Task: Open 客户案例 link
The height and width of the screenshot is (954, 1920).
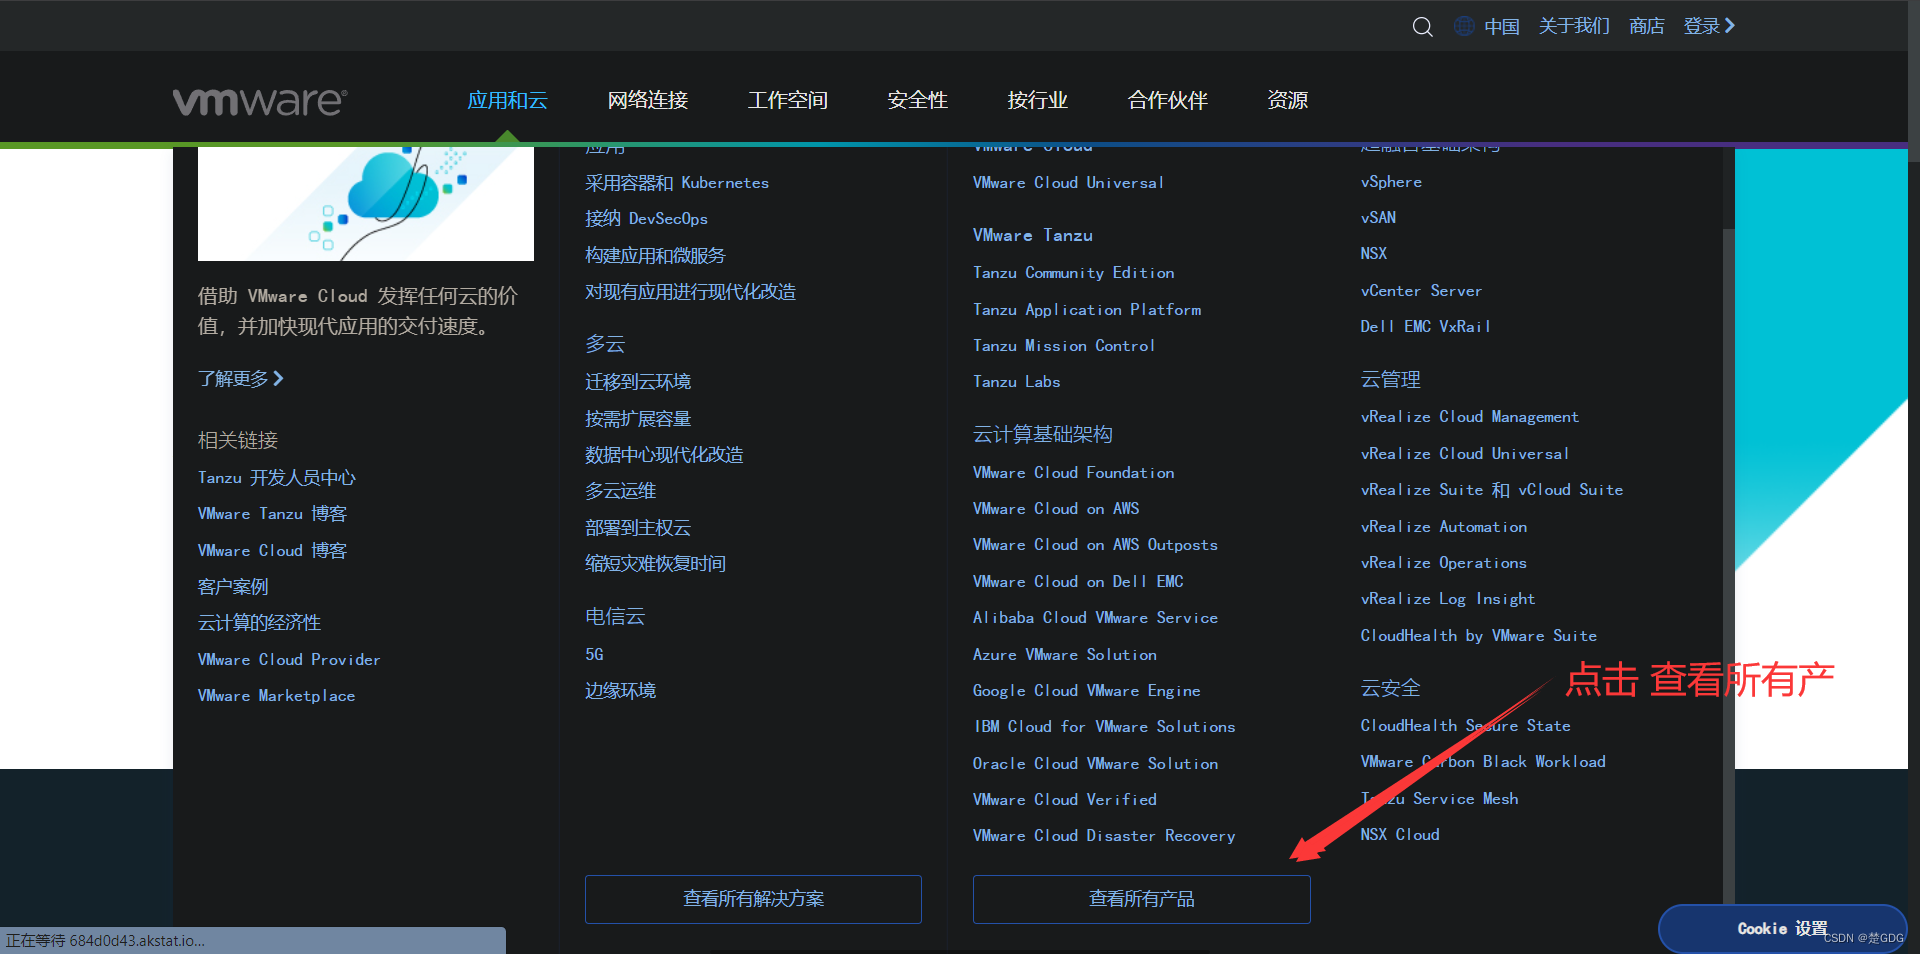Action: click(233, 587)
